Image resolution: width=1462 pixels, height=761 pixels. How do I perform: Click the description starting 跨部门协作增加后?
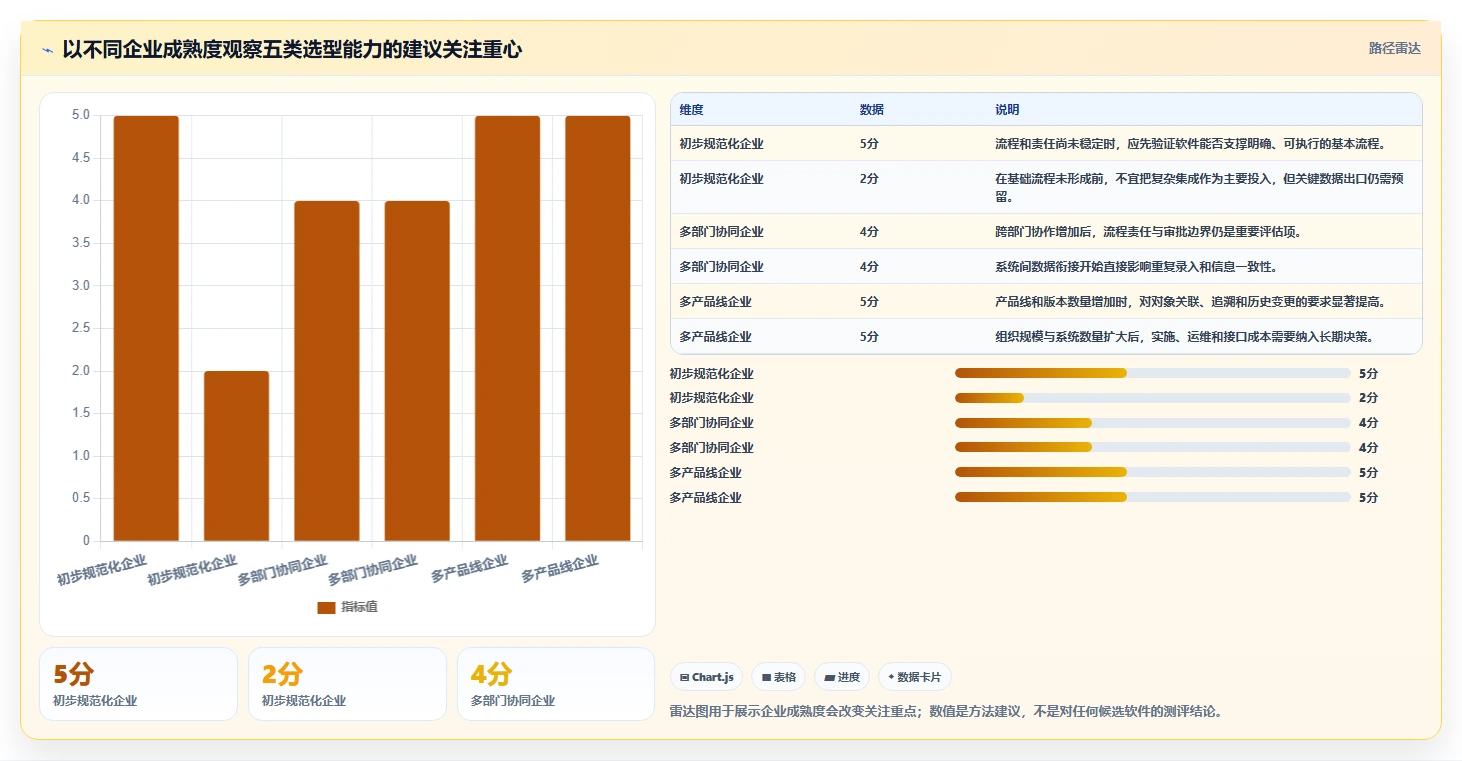[x=1148, y=232]
